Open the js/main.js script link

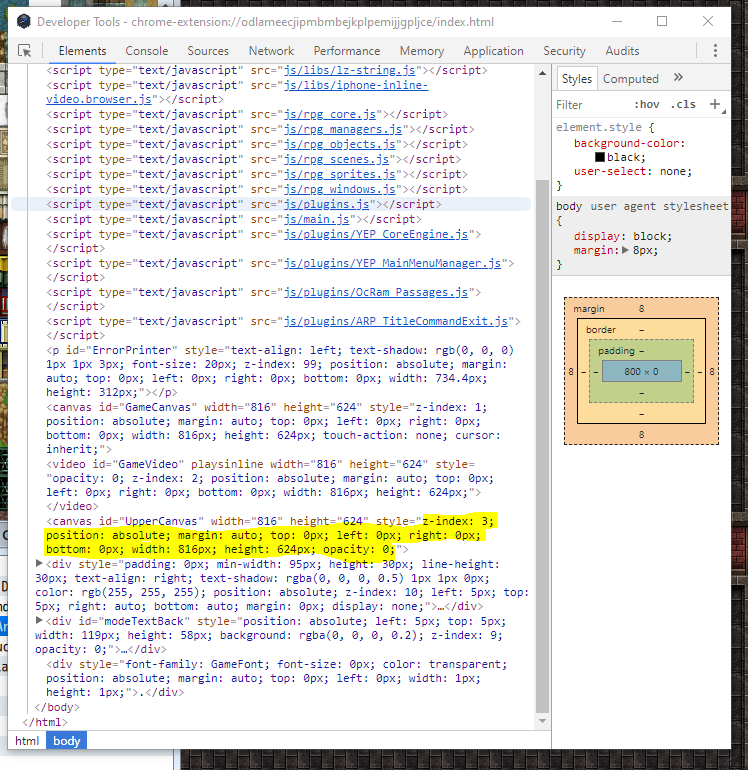316,220
